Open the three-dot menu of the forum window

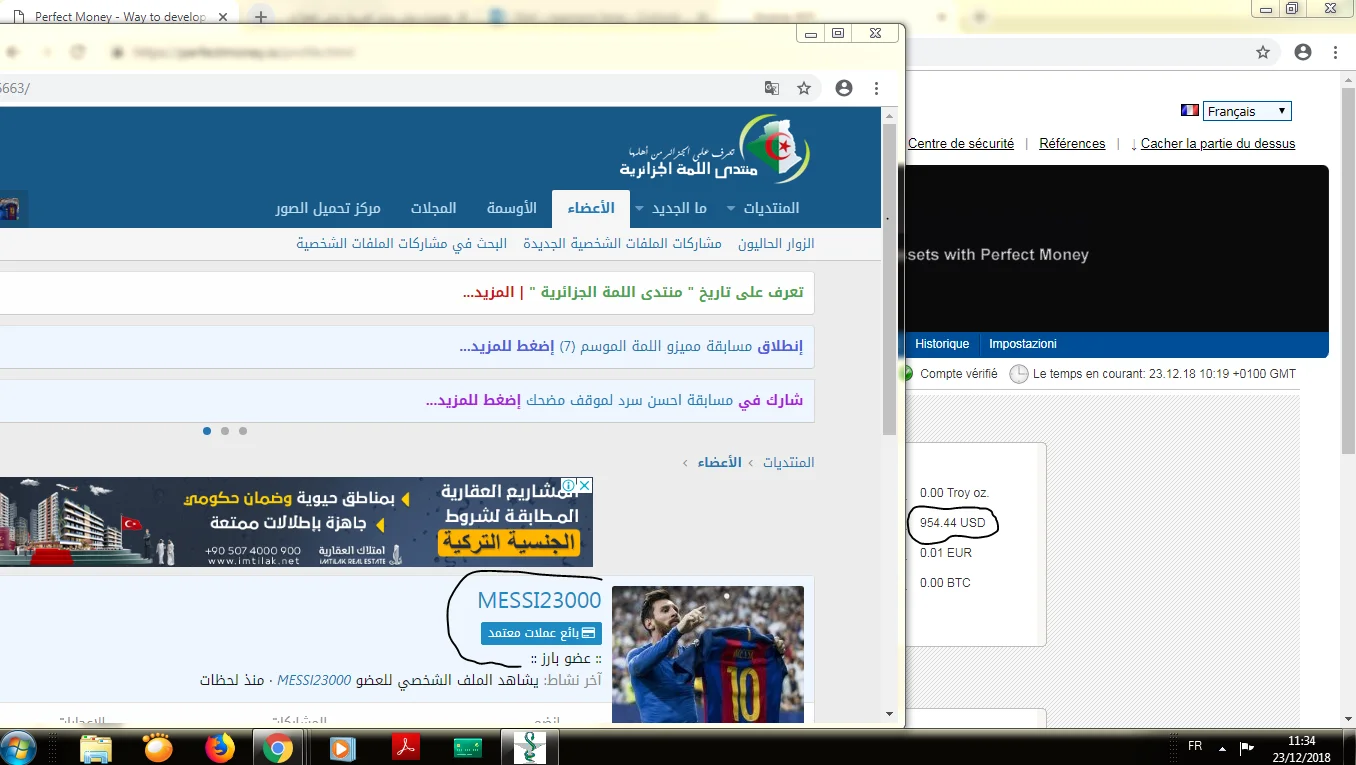point(877,88)
